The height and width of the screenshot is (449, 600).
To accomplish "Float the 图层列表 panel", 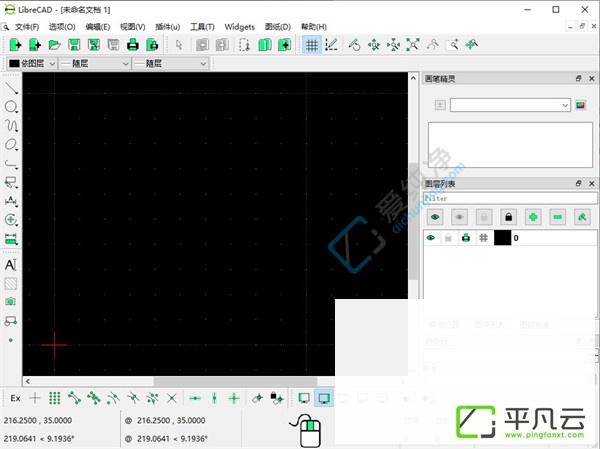I will coord(579,183).
